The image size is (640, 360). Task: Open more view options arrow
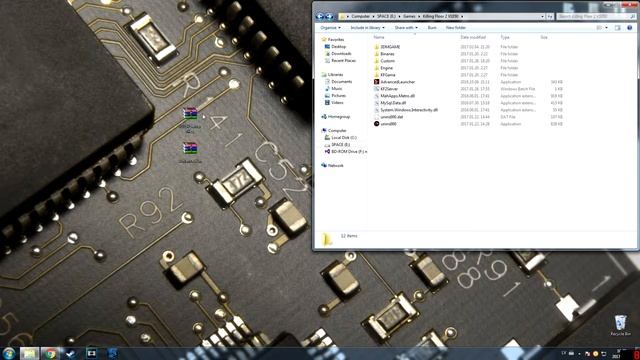point(606,28)
